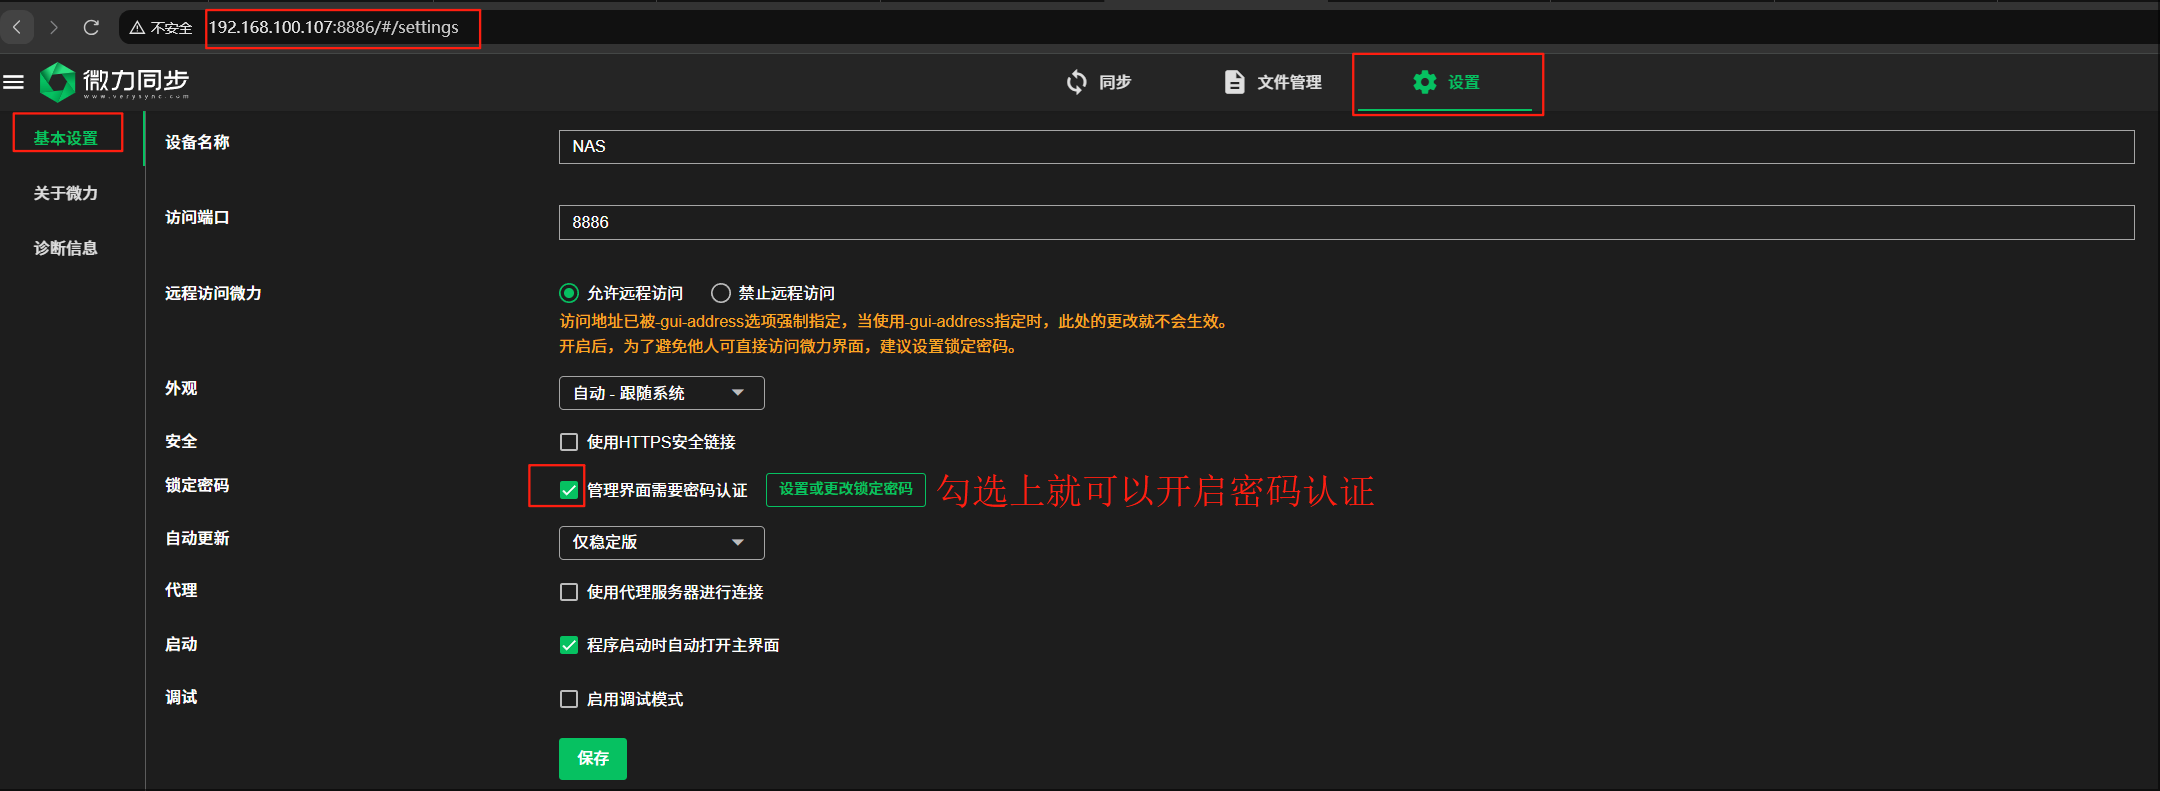Click the settings gear icon

[x=1424, y=82]
